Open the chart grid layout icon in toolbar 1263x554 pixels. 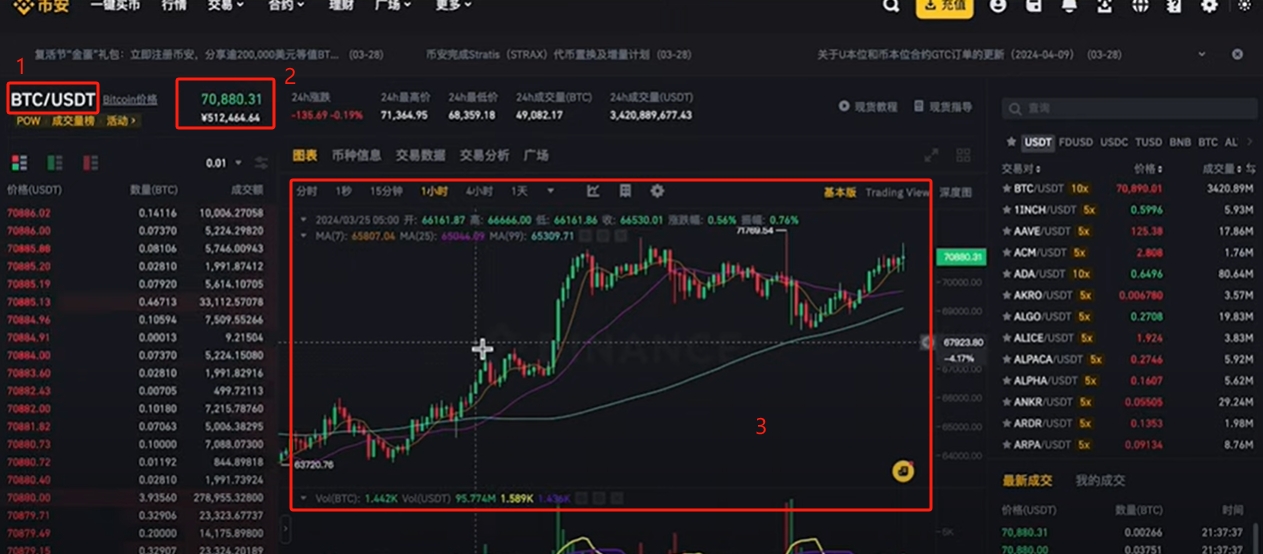tap(625, 191)
